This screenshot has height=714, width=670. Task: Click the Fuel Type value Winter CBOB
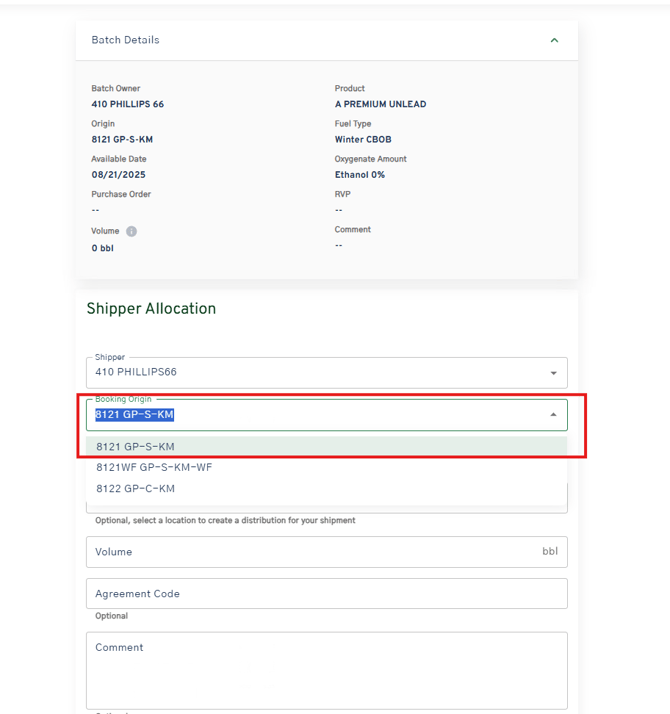coord(363,140)
